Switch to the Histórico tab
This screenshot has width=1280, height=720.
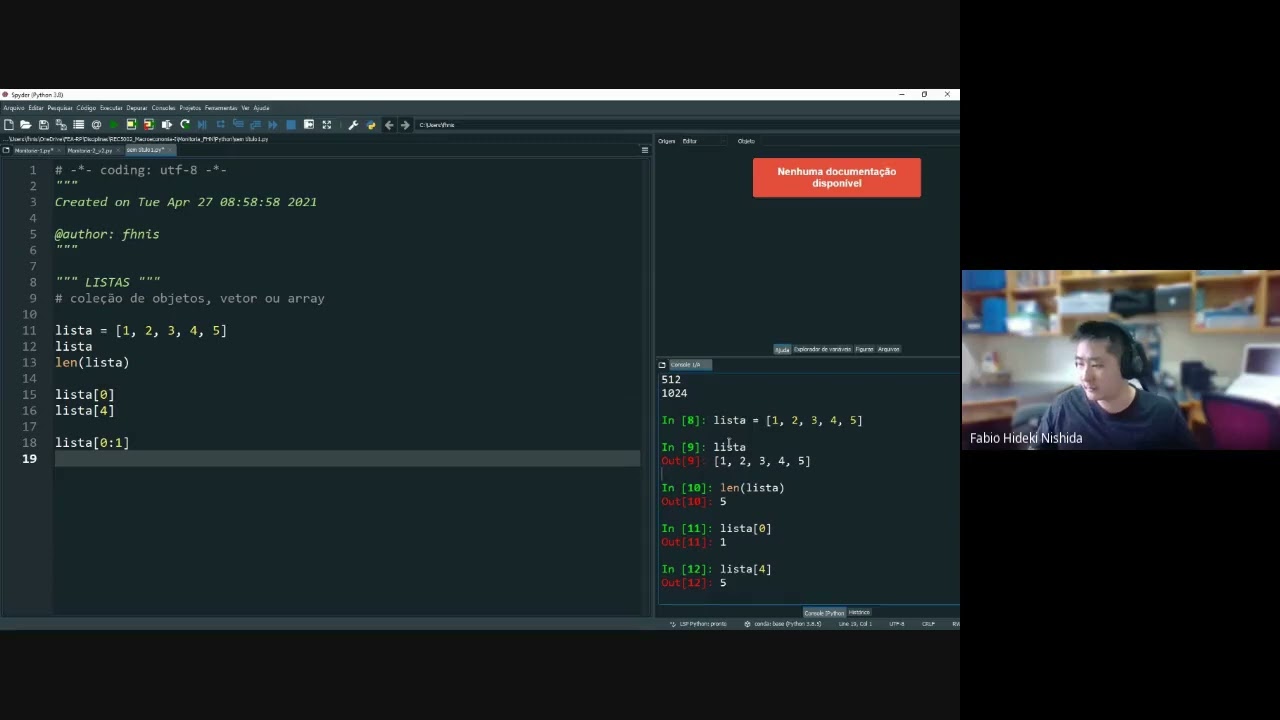pyautogui.click(x=859, y=612)
